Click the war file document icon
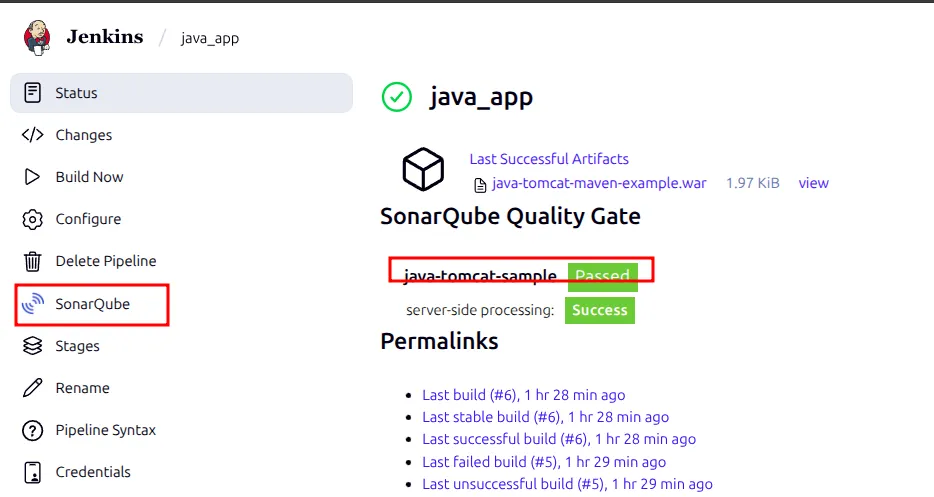The height and width of the screenshot is (497, 934). (480, 185)
